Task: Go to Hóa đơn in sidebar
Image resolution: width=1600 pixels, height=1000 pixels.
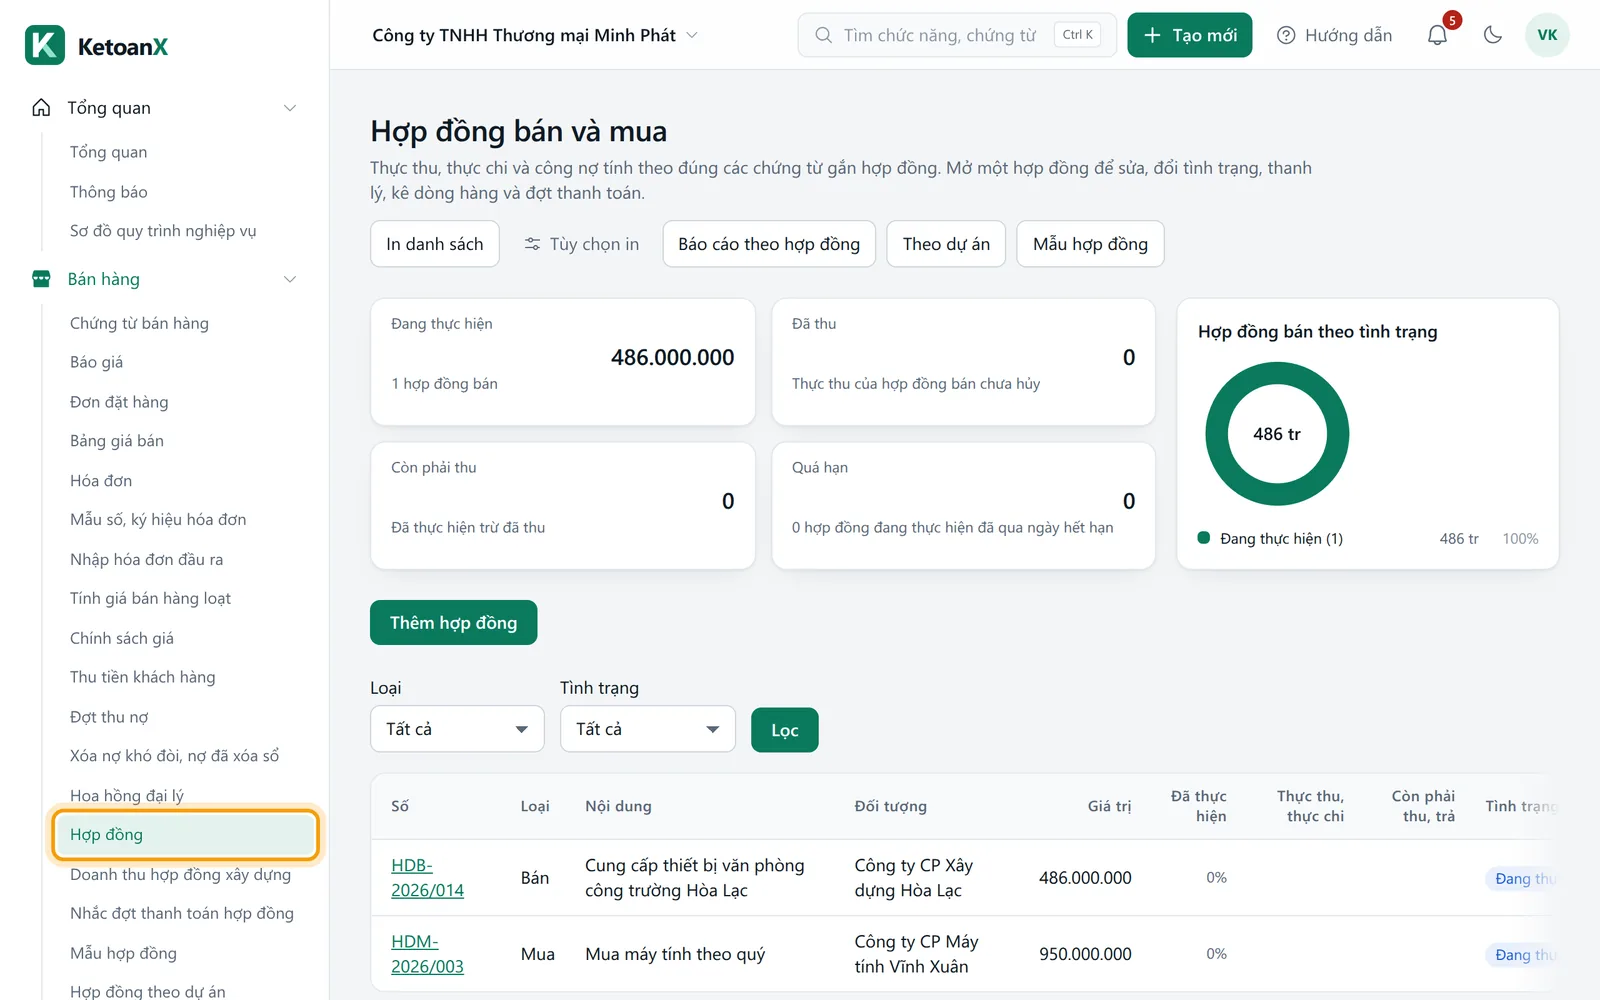Action: pos(101,481)
